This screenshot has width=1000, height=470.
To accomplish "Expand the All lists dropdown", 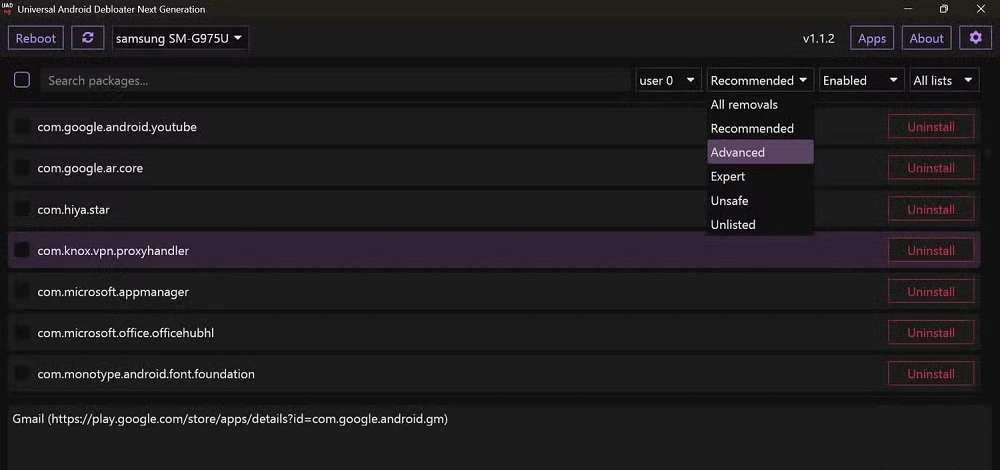I will [943, 80].
